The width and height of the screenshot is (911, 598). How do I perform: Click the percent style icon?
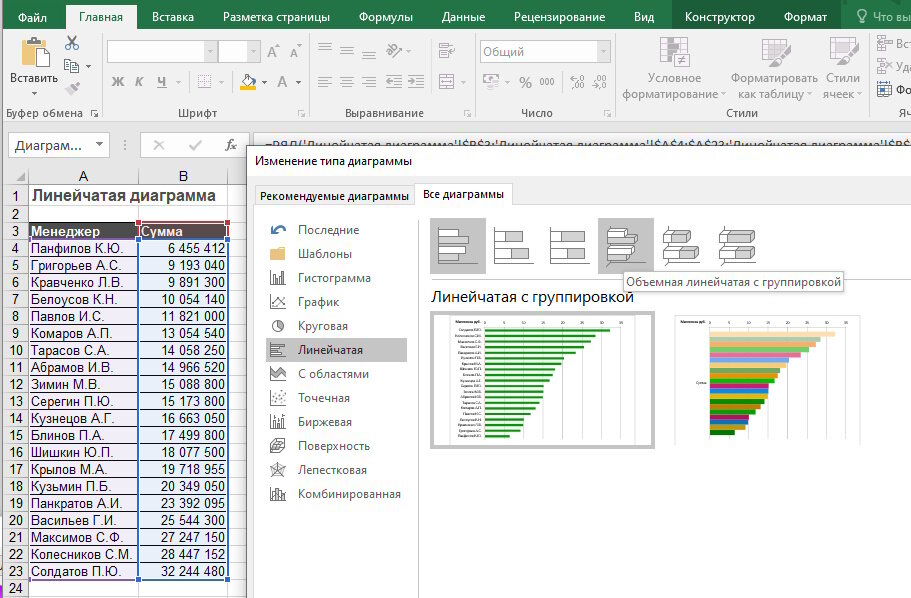(525, 83)
